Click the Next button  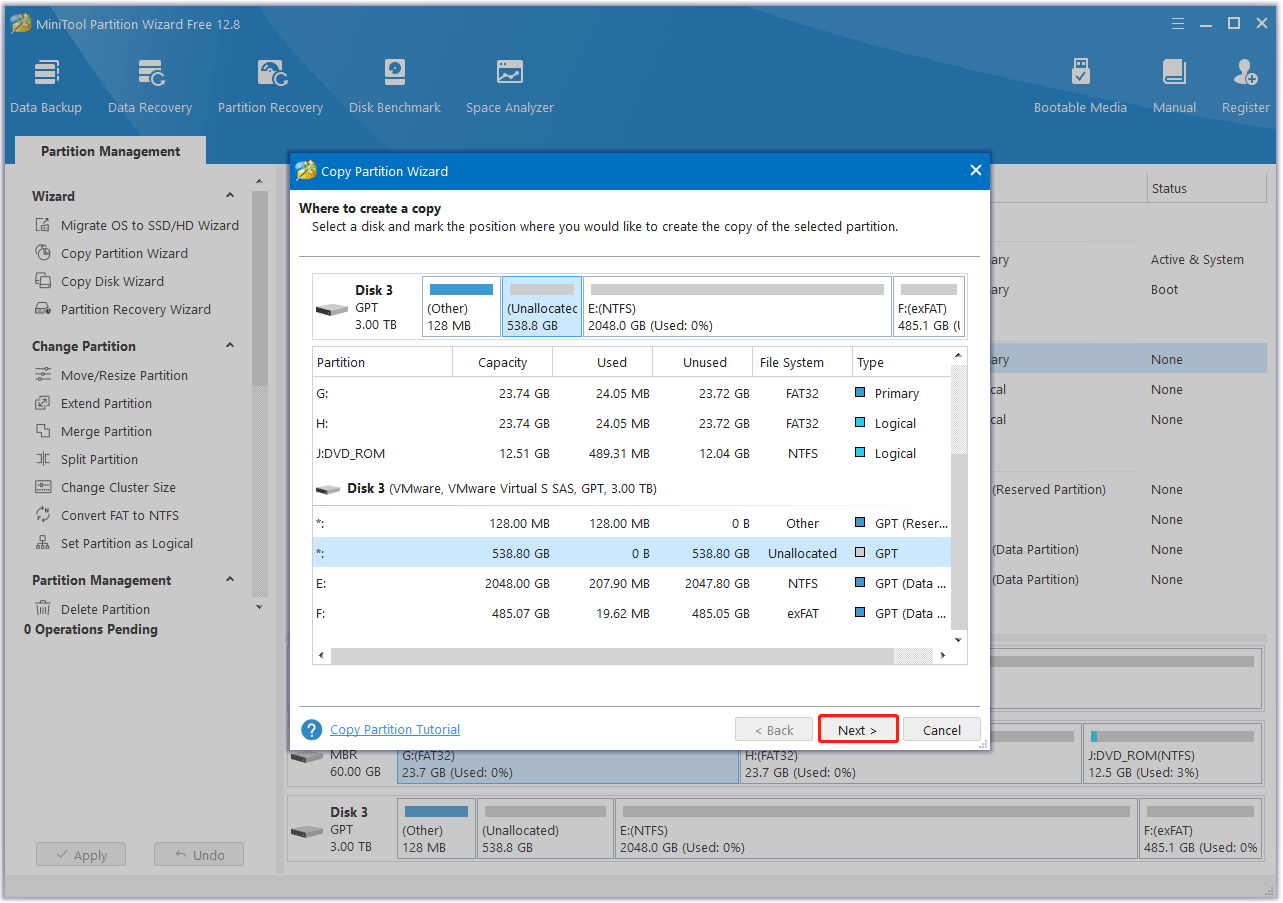858,729
